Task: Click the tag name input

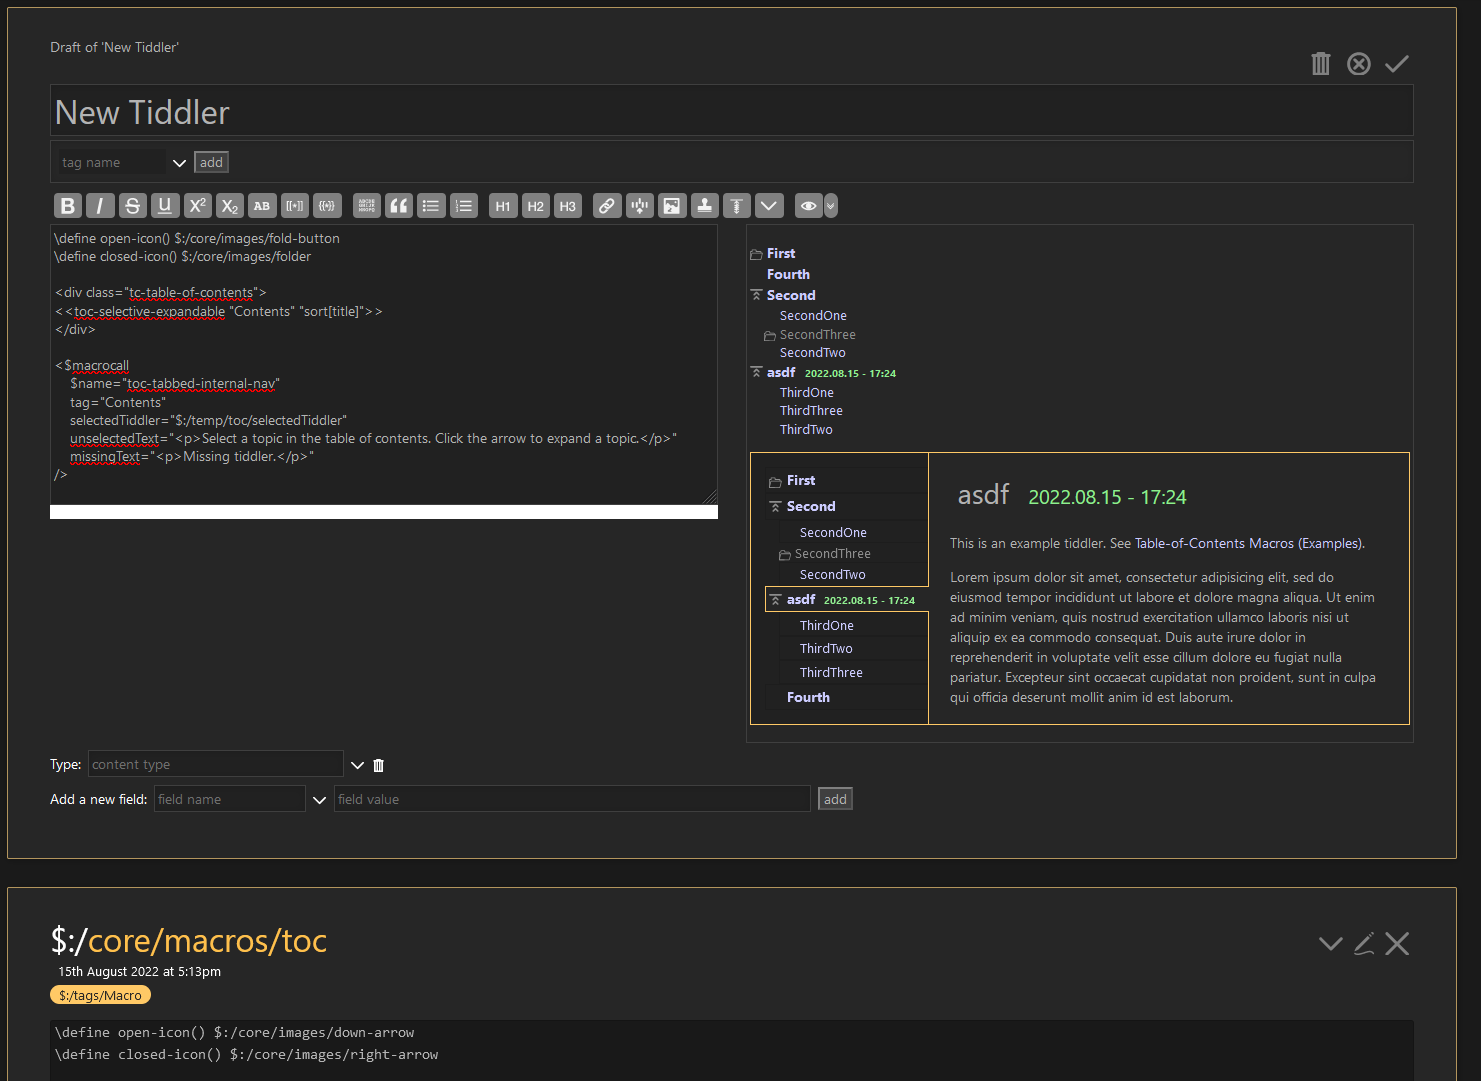Action: pos(110,162)
